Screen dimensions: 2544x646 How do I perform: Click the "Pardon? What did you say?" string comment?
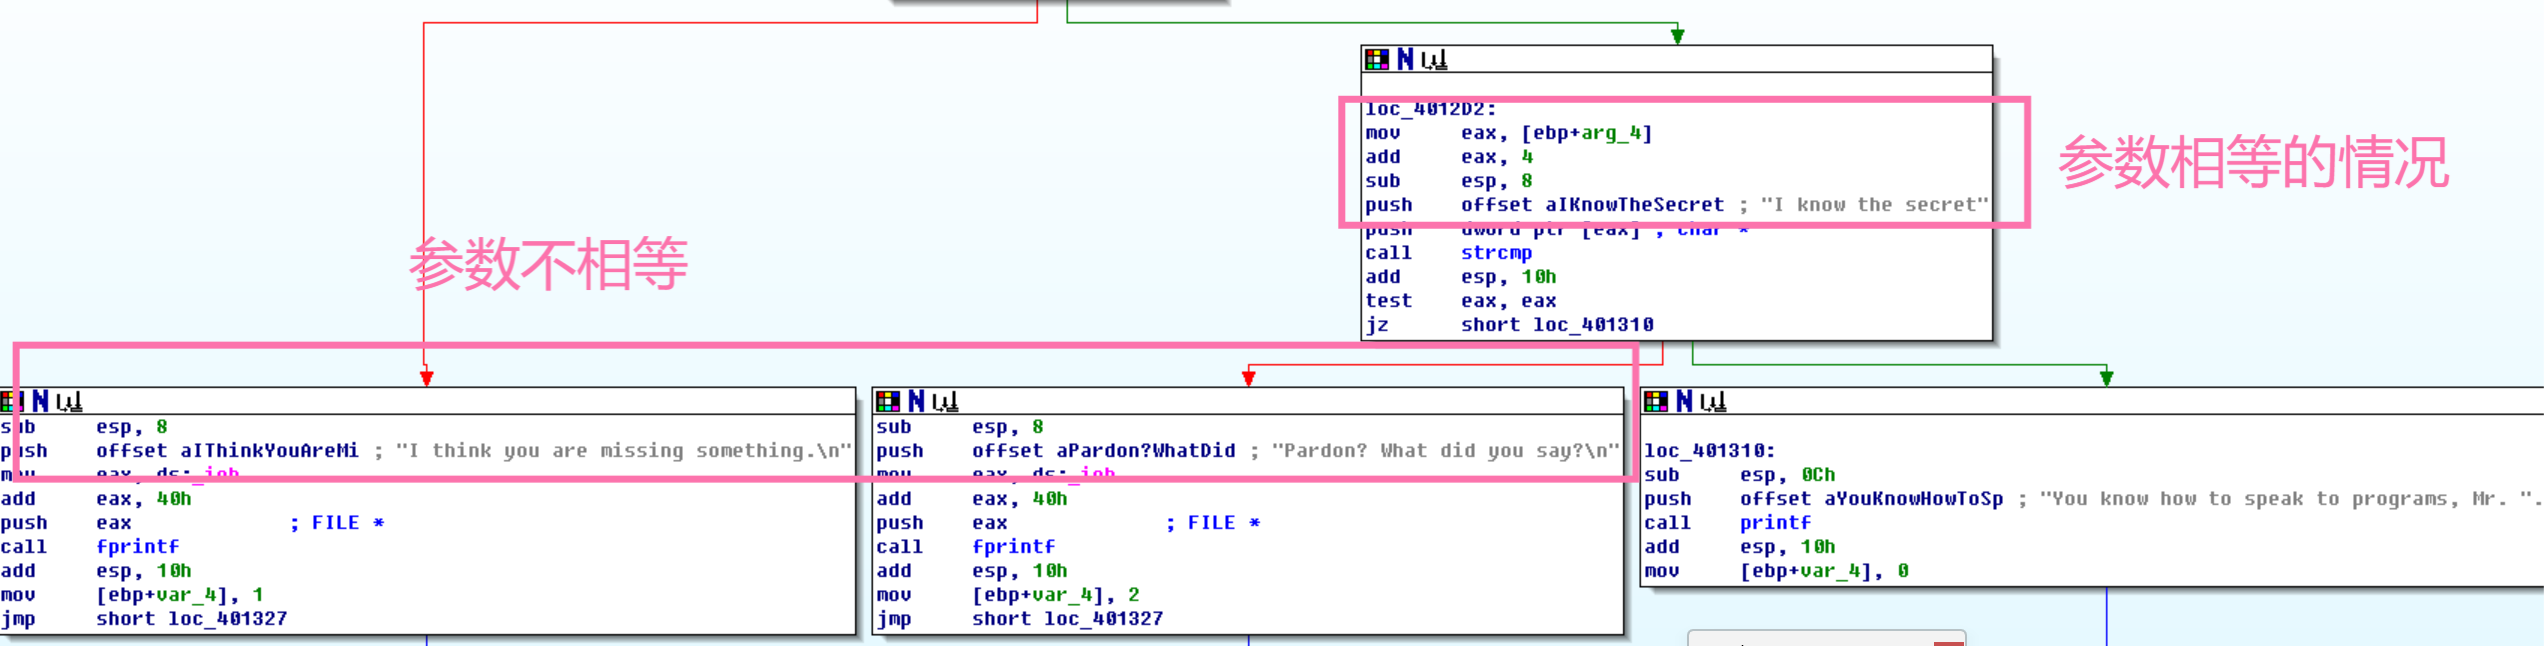click(x=1445, y=451)
